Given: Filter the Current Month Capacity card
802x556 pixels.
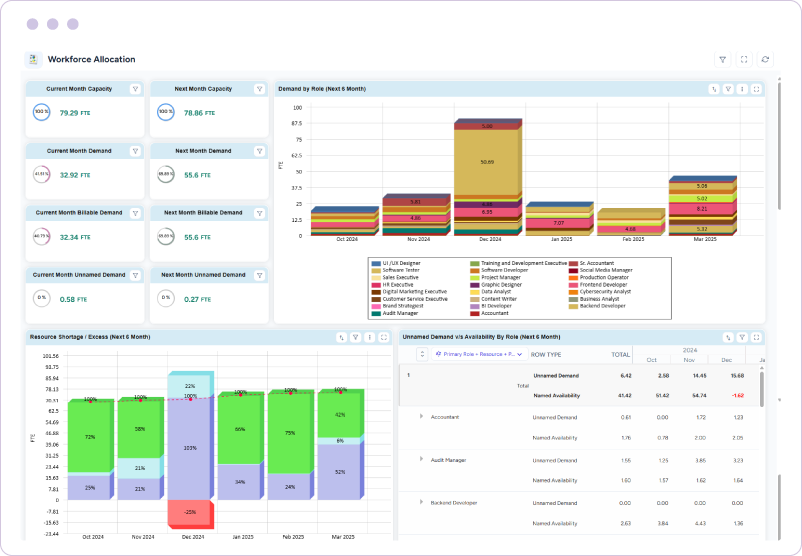Looking at the screenshot, I should [x=135, y=89].
